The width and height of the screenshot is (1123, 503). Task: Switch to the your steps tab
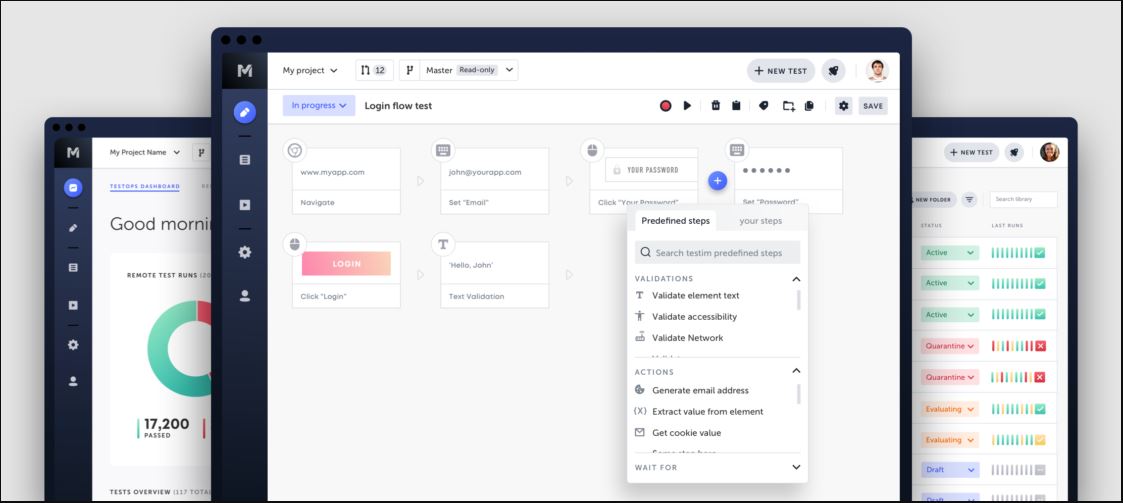tap(761, 221)
